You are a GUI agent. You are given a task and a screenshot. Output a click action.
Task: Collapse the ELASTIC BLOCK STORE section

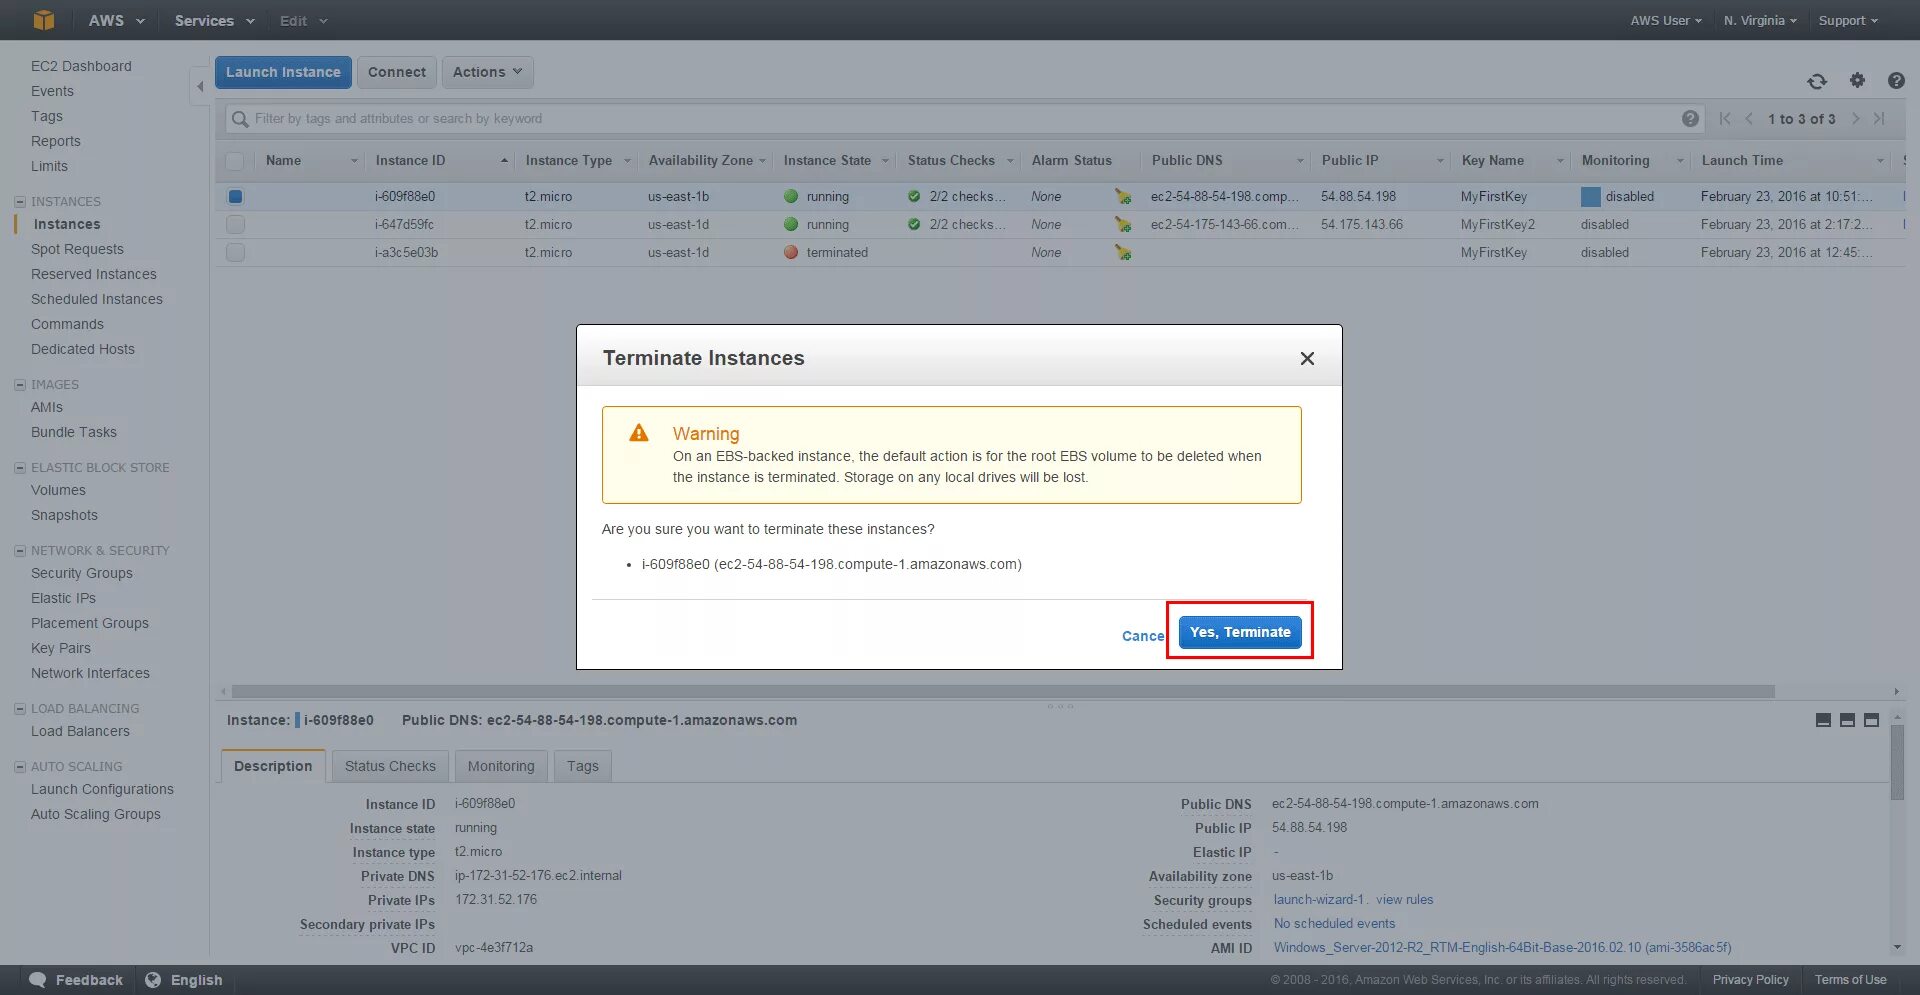pyautogui.click(x=20, y=468)
